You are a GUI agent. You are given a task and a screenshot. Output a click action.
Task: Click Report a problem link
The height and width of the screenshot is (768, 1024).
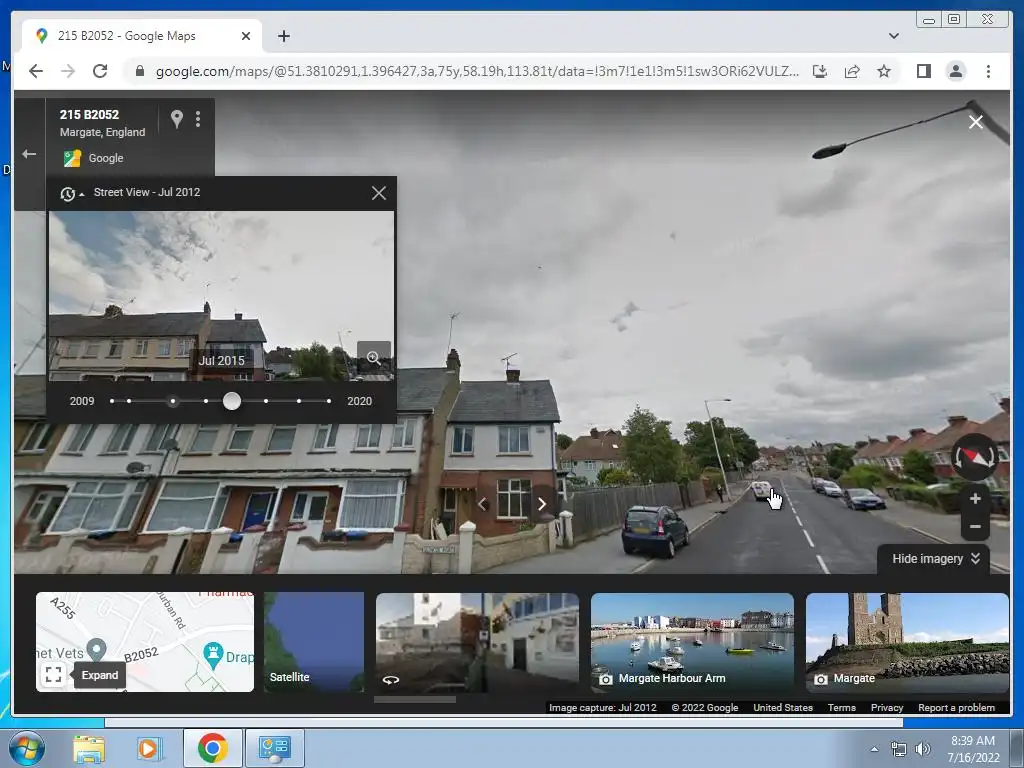tap(956, 708)
